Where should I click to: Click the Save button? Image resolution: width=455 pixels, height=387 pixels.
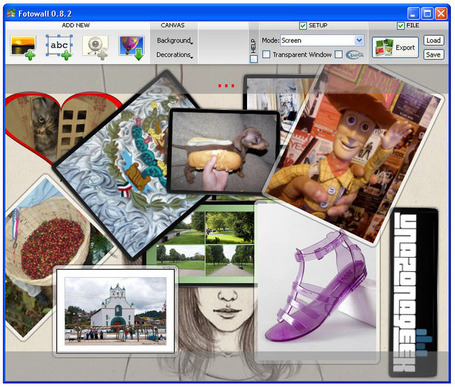[433, 55]
